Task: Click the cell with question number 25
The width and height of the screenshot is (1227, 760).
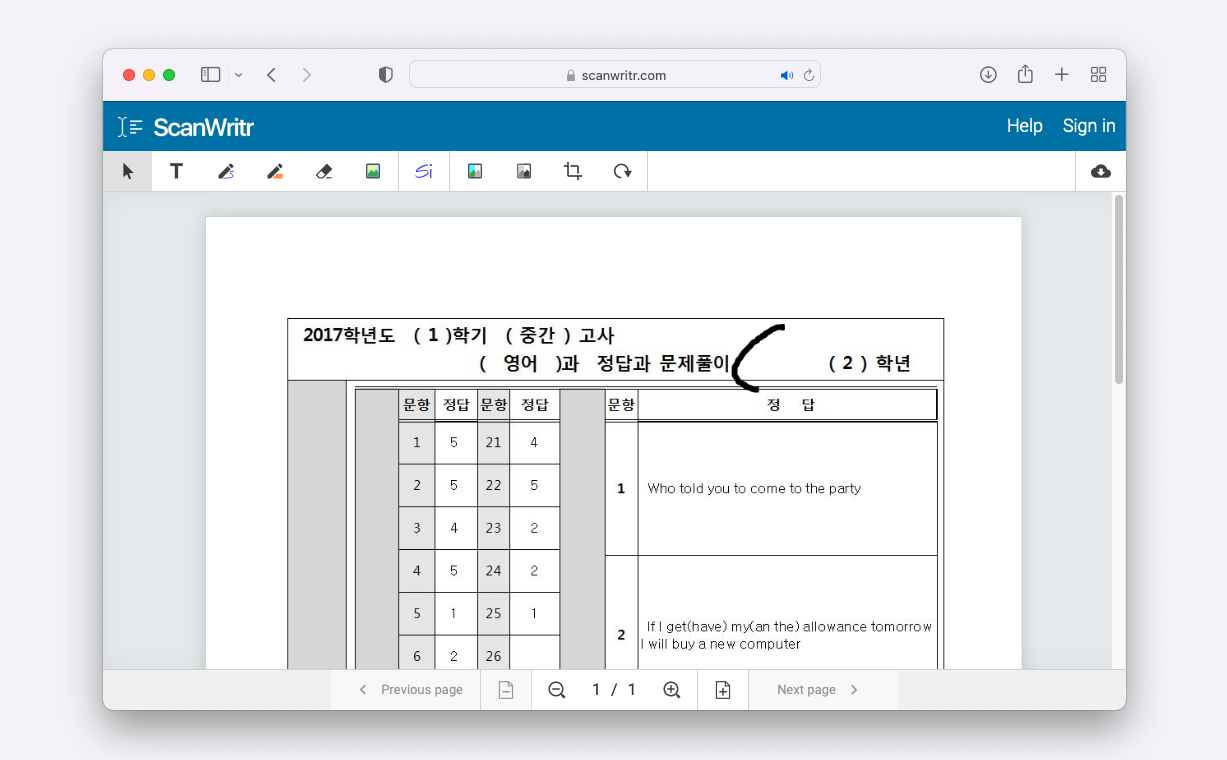Action: [x=493, y=614]
